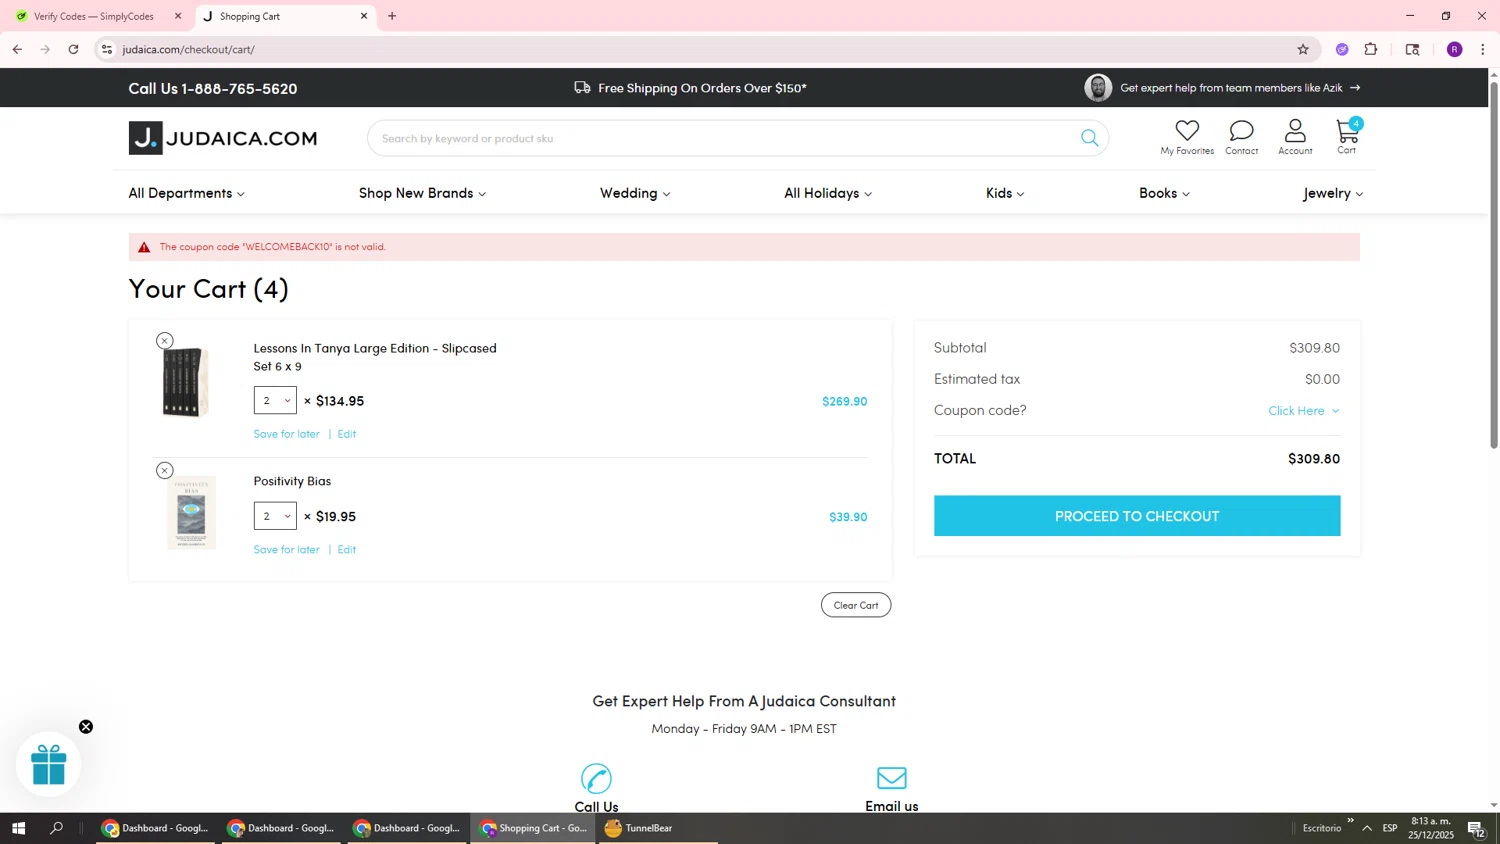
Task: Expand Jewelry menu
Action: click(1333, 193)
